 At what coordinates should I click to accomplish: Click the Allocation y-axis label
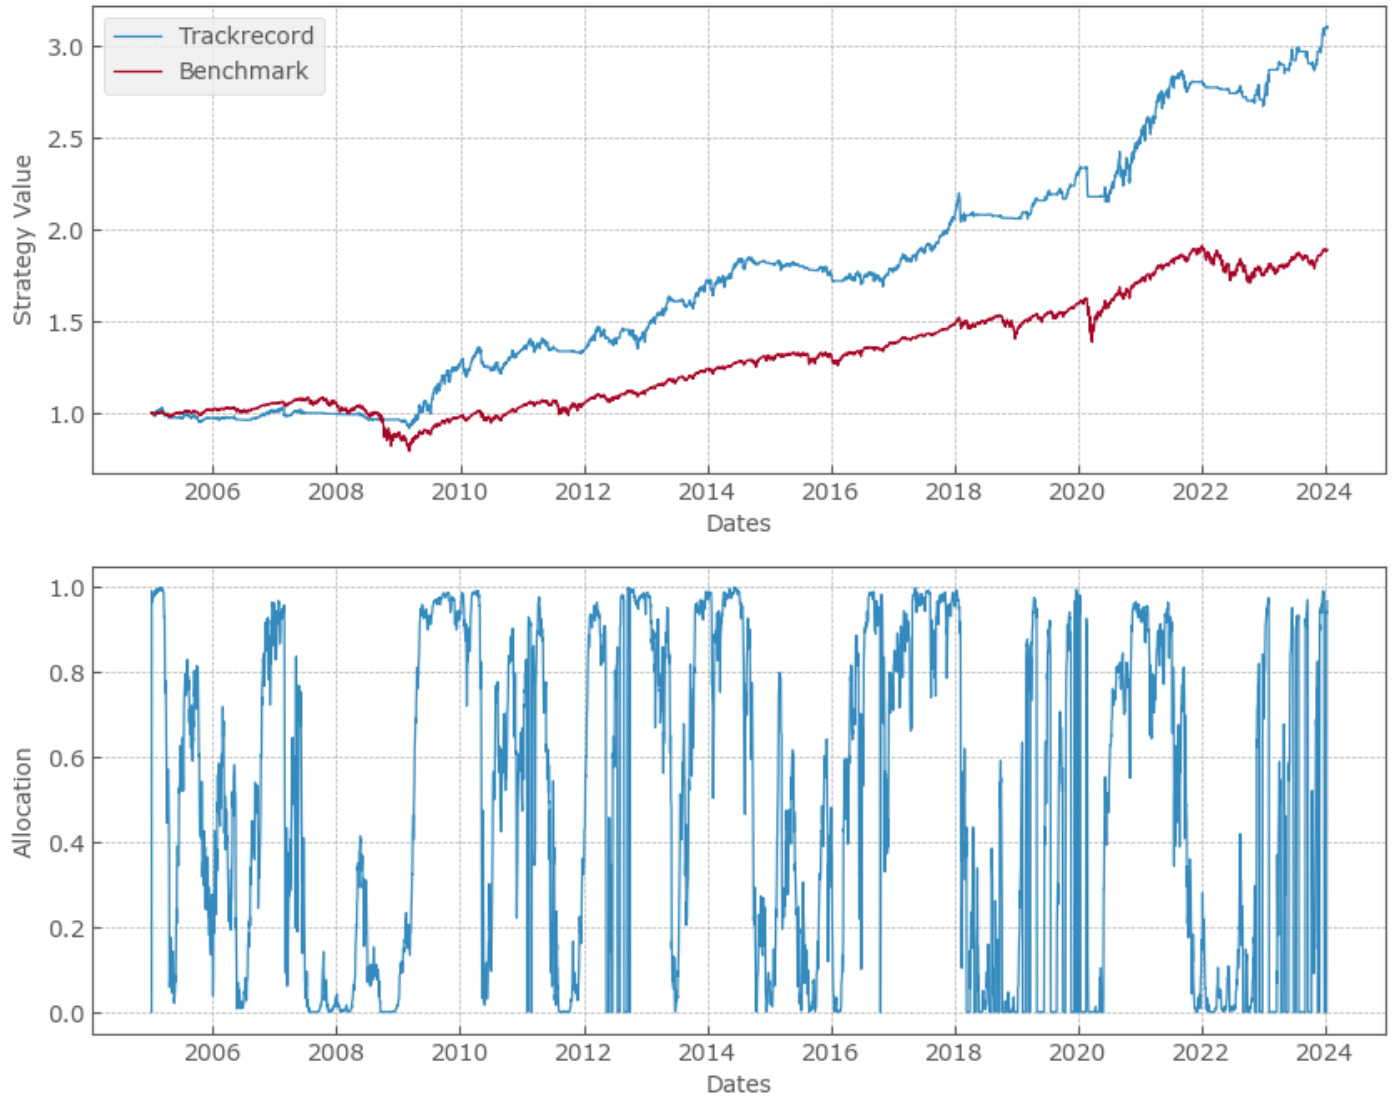pos(22,802)
